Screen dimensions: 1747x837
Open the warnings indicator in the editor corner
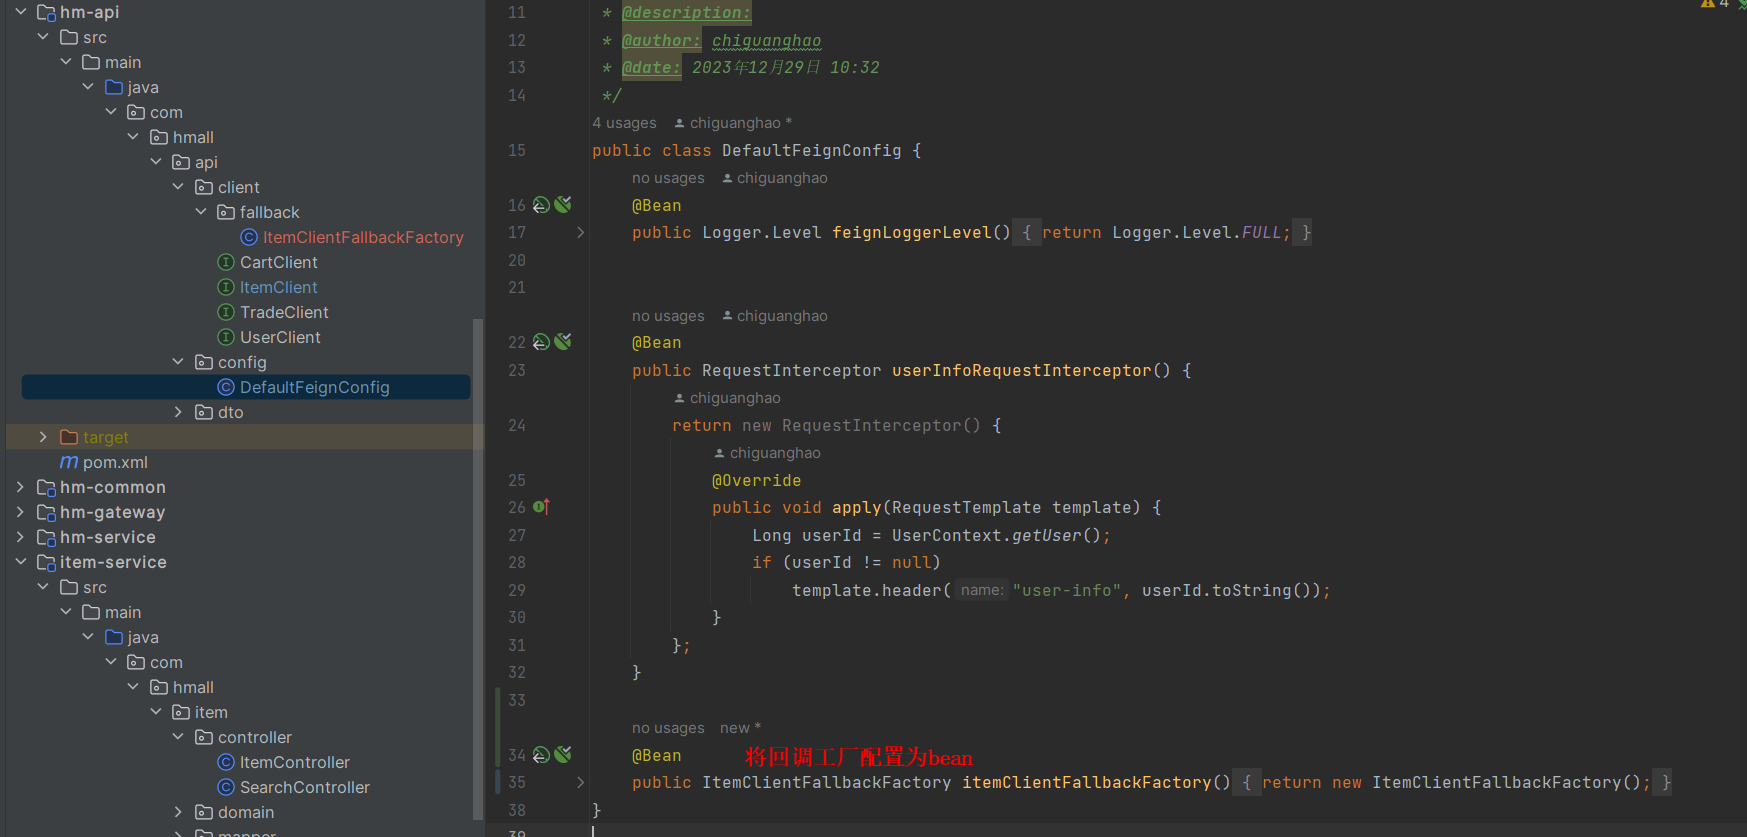pos(1714,4)
